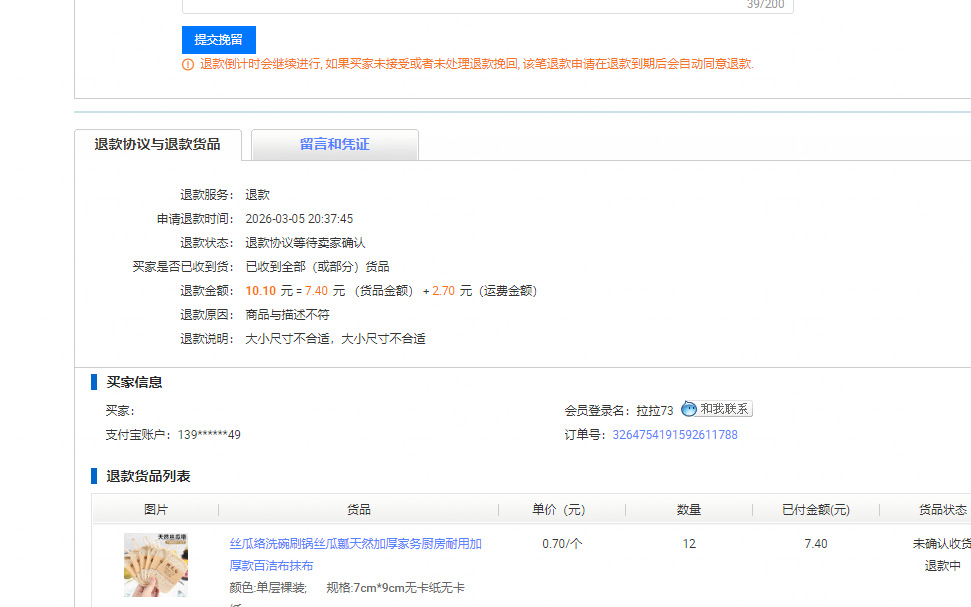Open the 丝瓜络洗碗刷锅 product link
This screenshot has width=971, height=607.
(355, 554)
